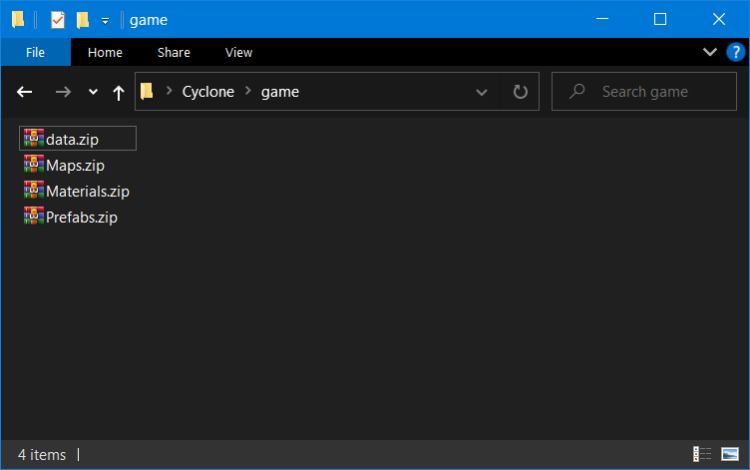The image size is (750, 470).
Task: Open the Help question mark icon
Action: point(735,52)
